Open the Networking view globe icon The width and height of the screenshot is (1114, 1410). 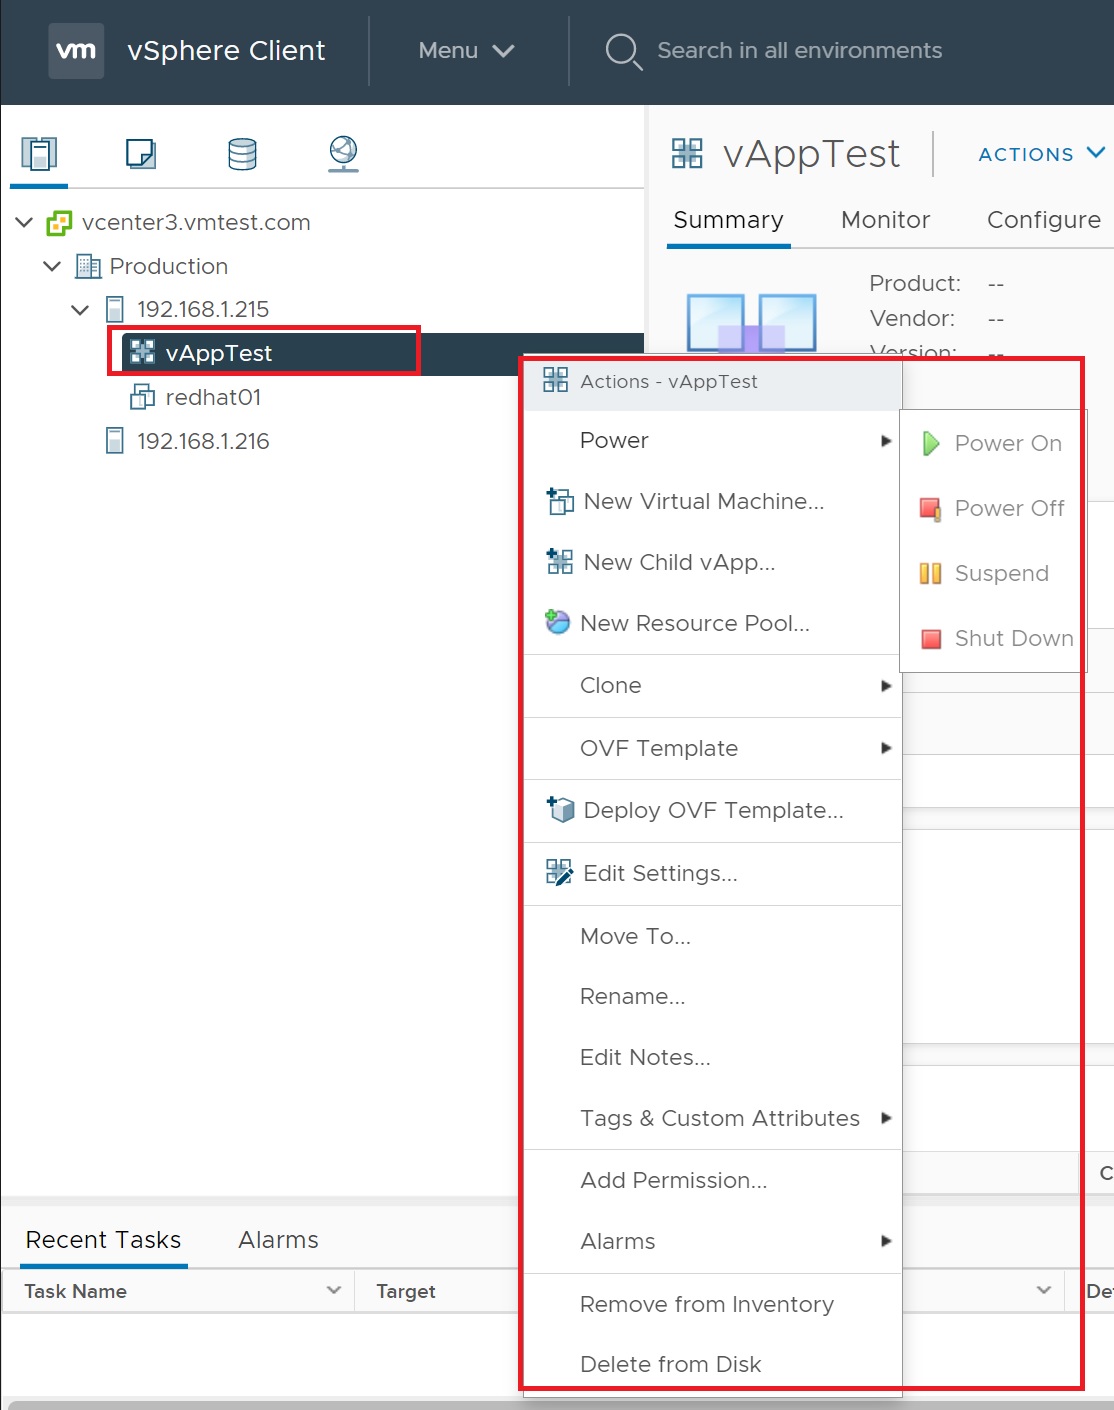pyautogui.click(x=343, y=154)
